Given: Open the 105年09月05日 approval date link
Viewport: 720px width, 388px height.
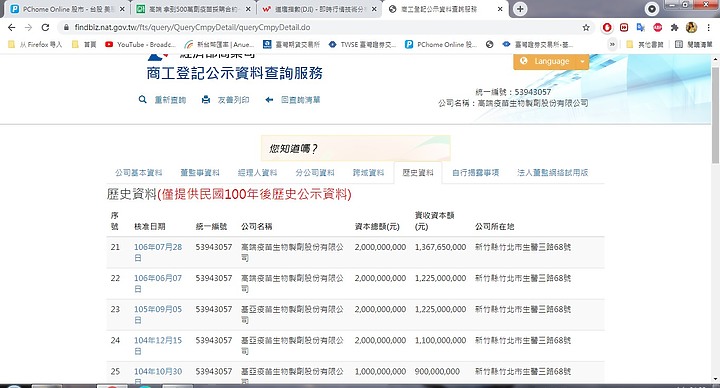Looking at the screenshot, I should [158, 315].
